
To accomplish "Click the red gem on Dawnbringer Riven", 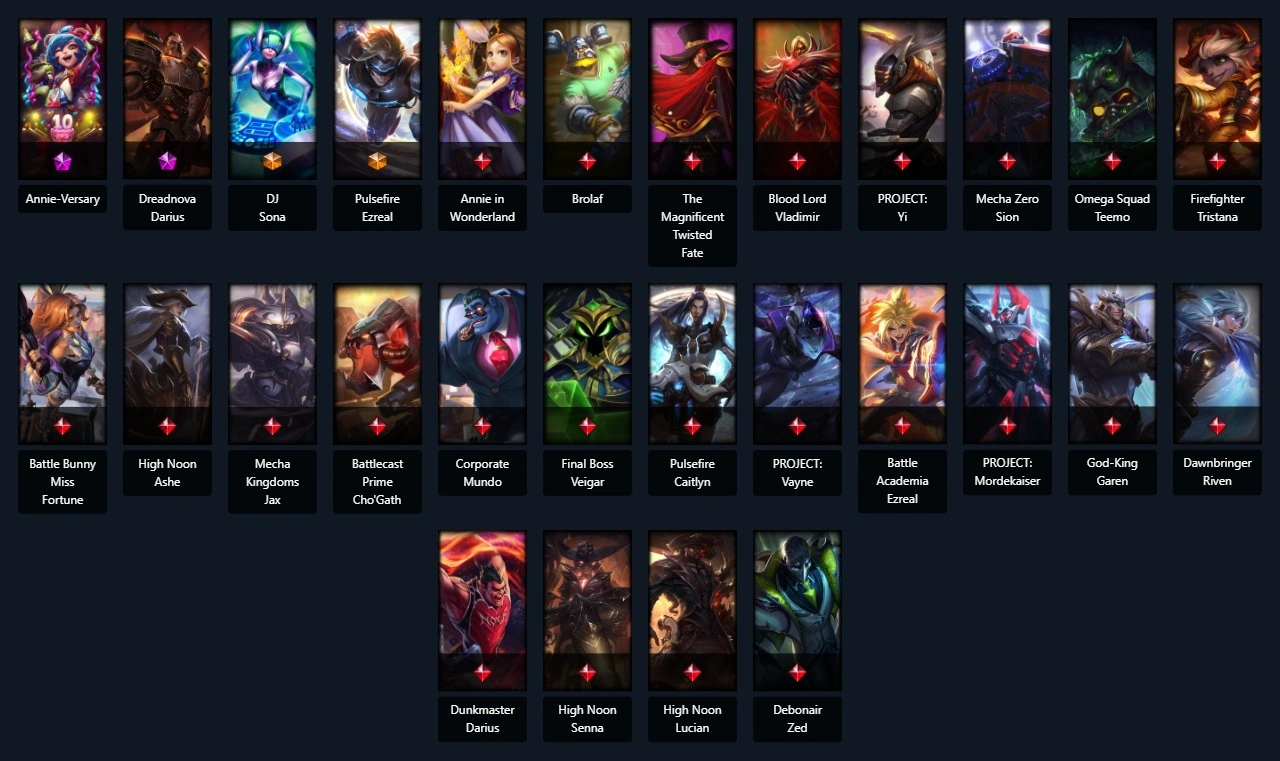I will [1217, 426].
